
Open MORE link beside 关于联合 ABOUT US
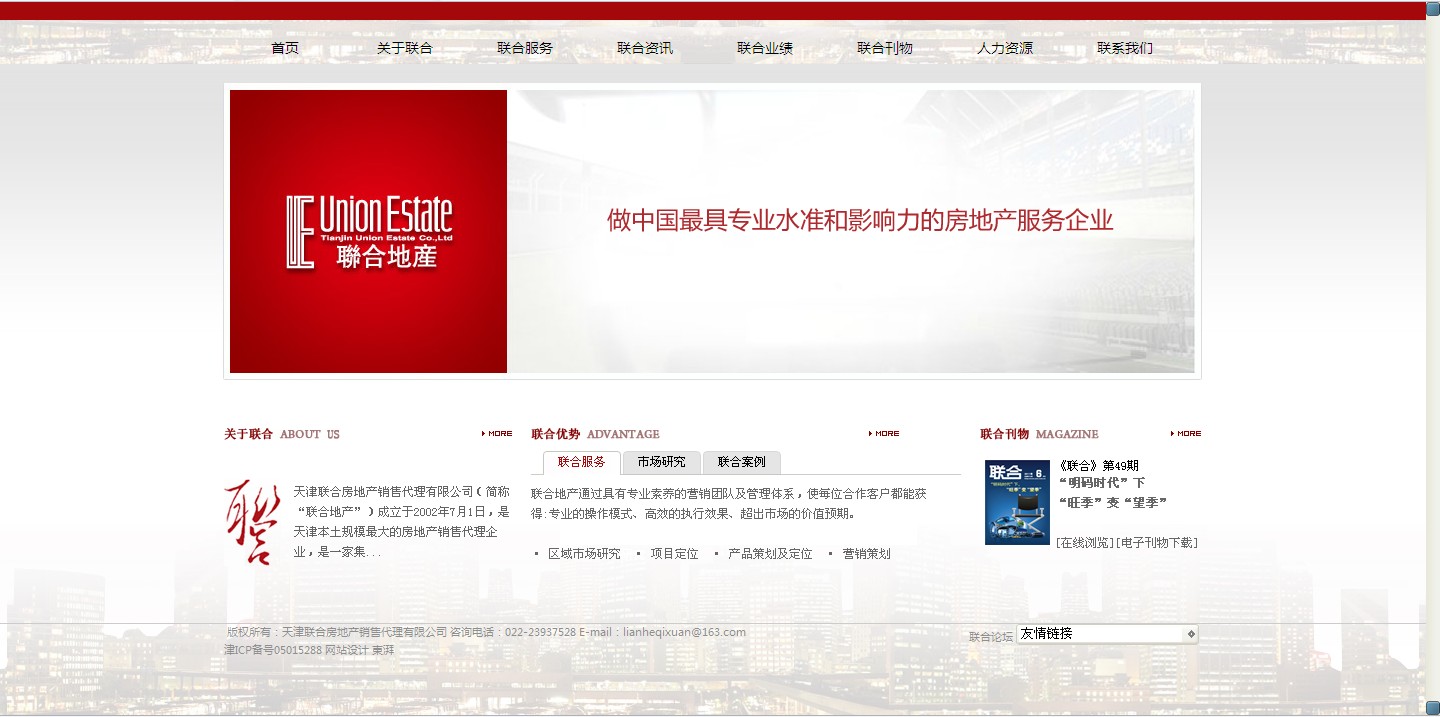pos(497,434)
